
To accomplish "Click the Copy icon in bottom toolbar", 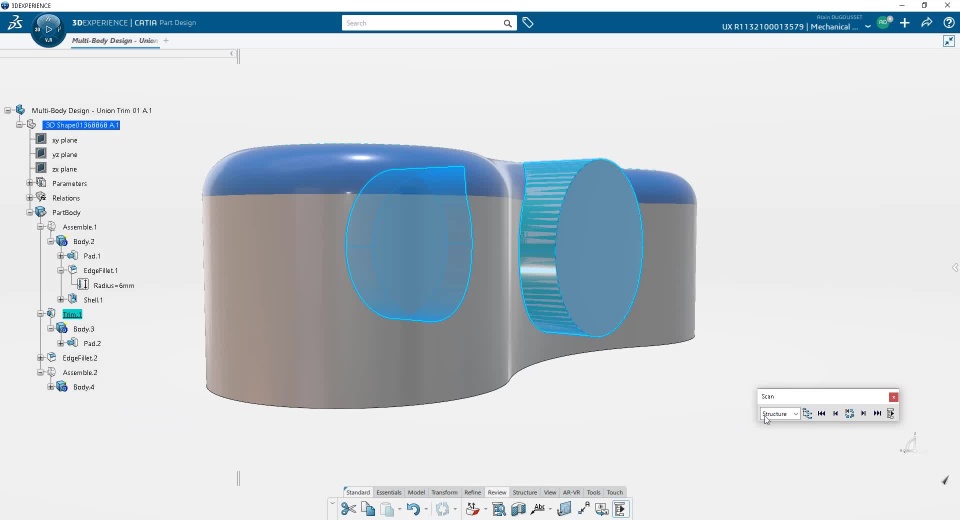I will coord(368,509).
